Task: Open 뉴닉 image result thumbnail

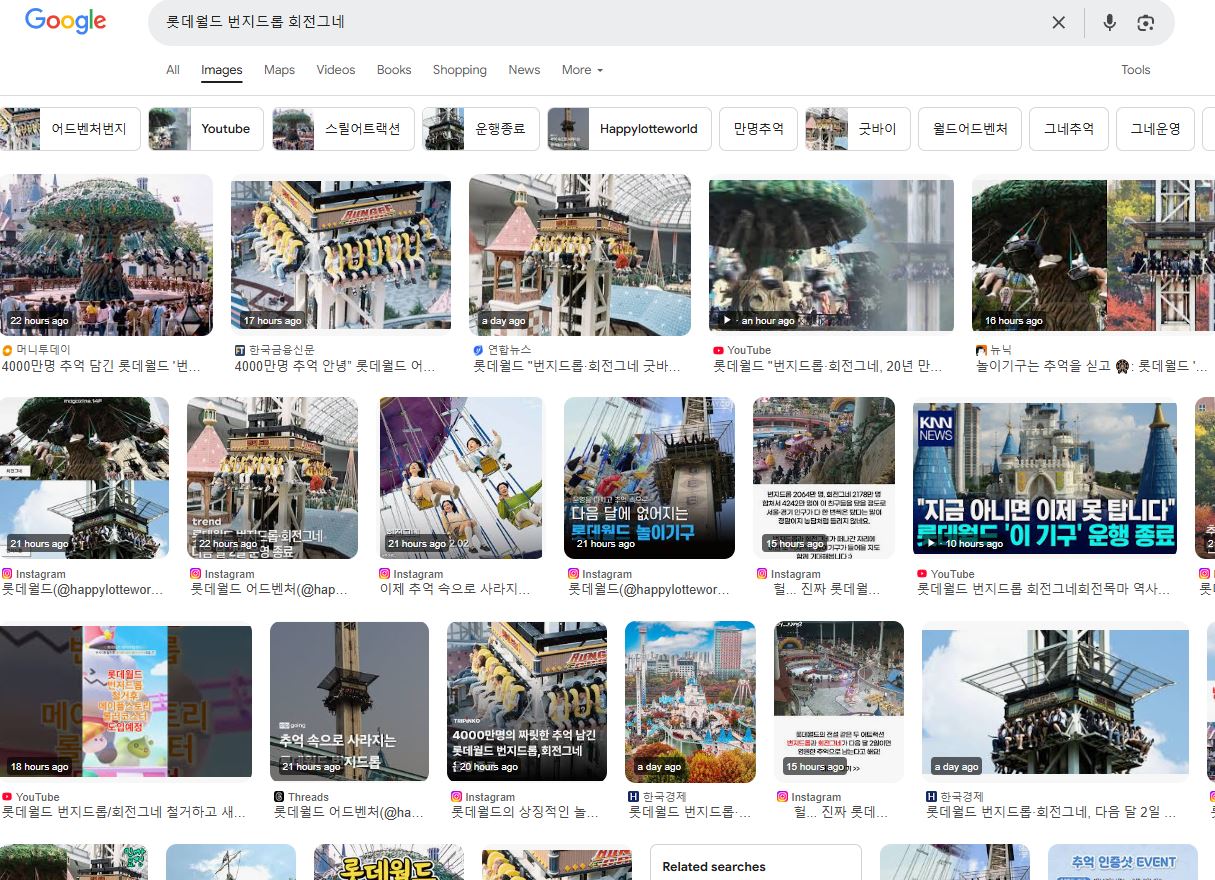Action: [x=1093, y=255]
